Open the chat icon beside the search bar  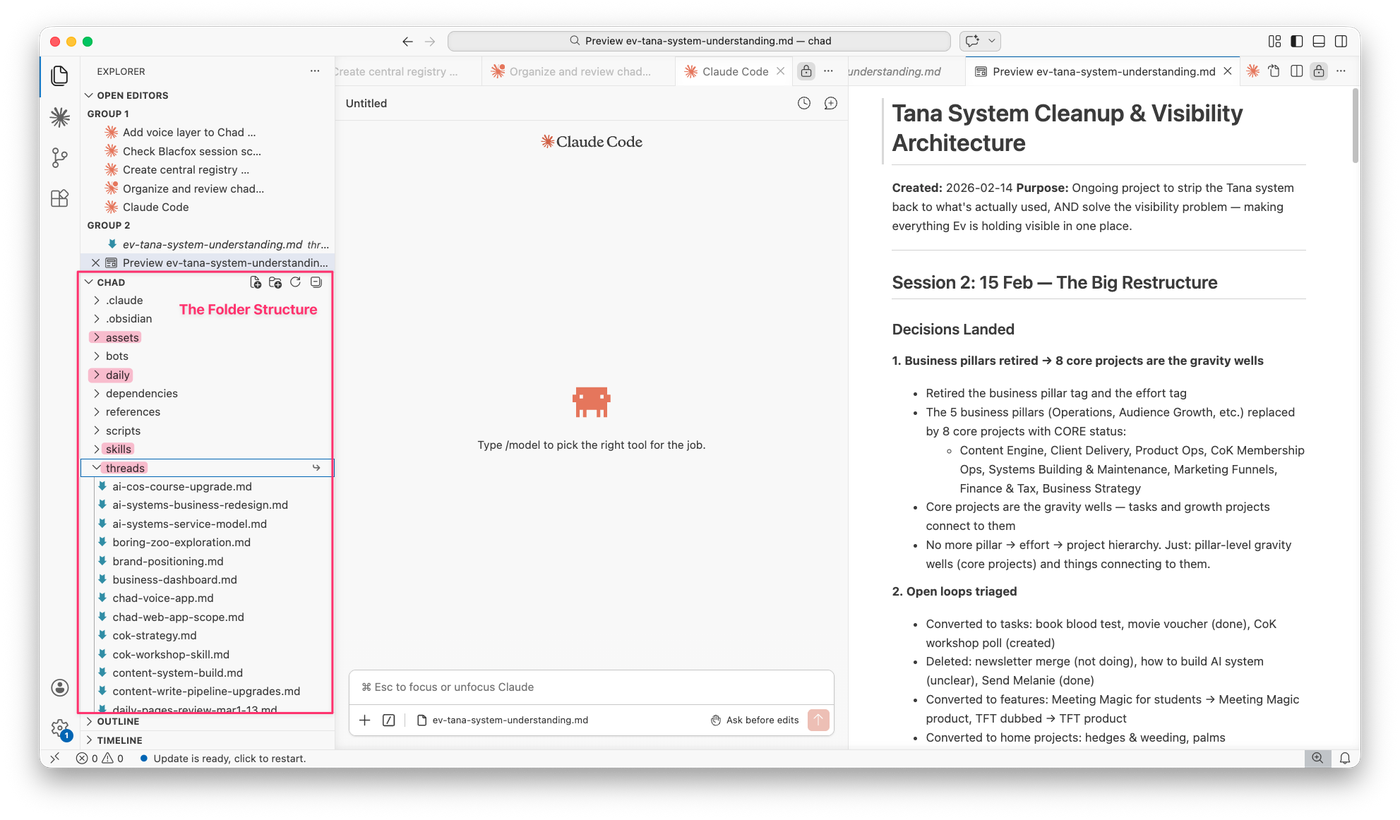click(x=971, y=41)
